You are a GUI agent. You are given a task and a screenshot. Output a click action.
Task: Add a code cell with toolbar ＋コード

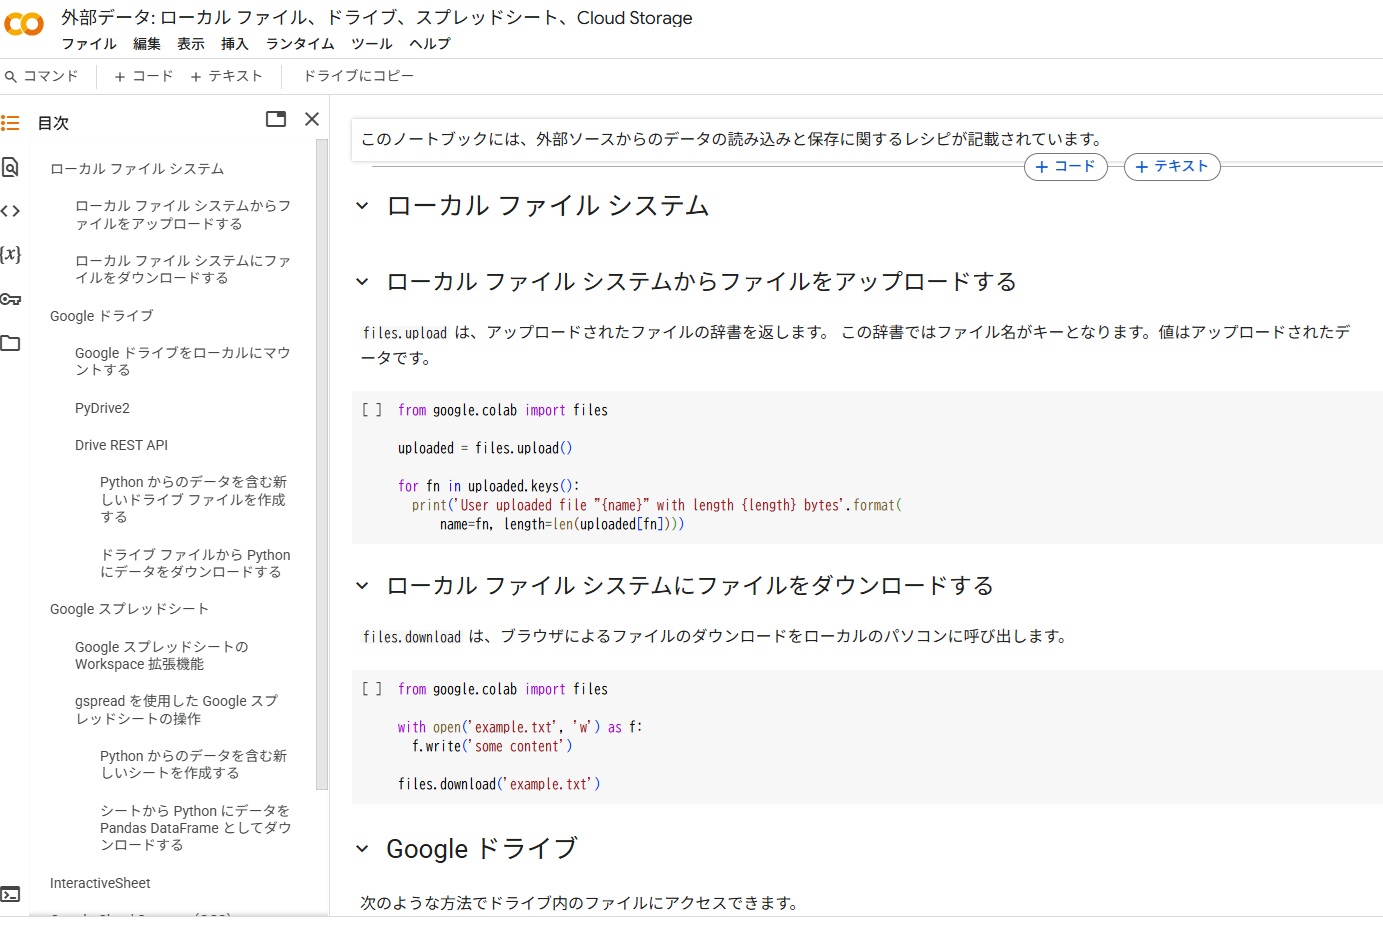click(x=144, y=76)
